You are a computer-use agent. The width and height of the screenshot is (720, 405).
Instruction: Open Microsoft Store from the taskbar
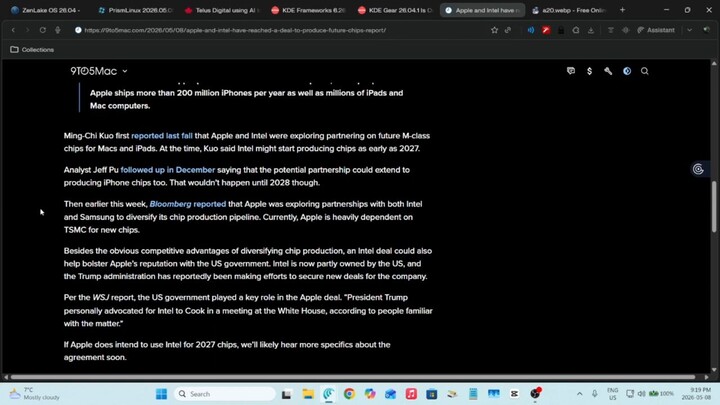pyautogui.click(x=432, y=394)
